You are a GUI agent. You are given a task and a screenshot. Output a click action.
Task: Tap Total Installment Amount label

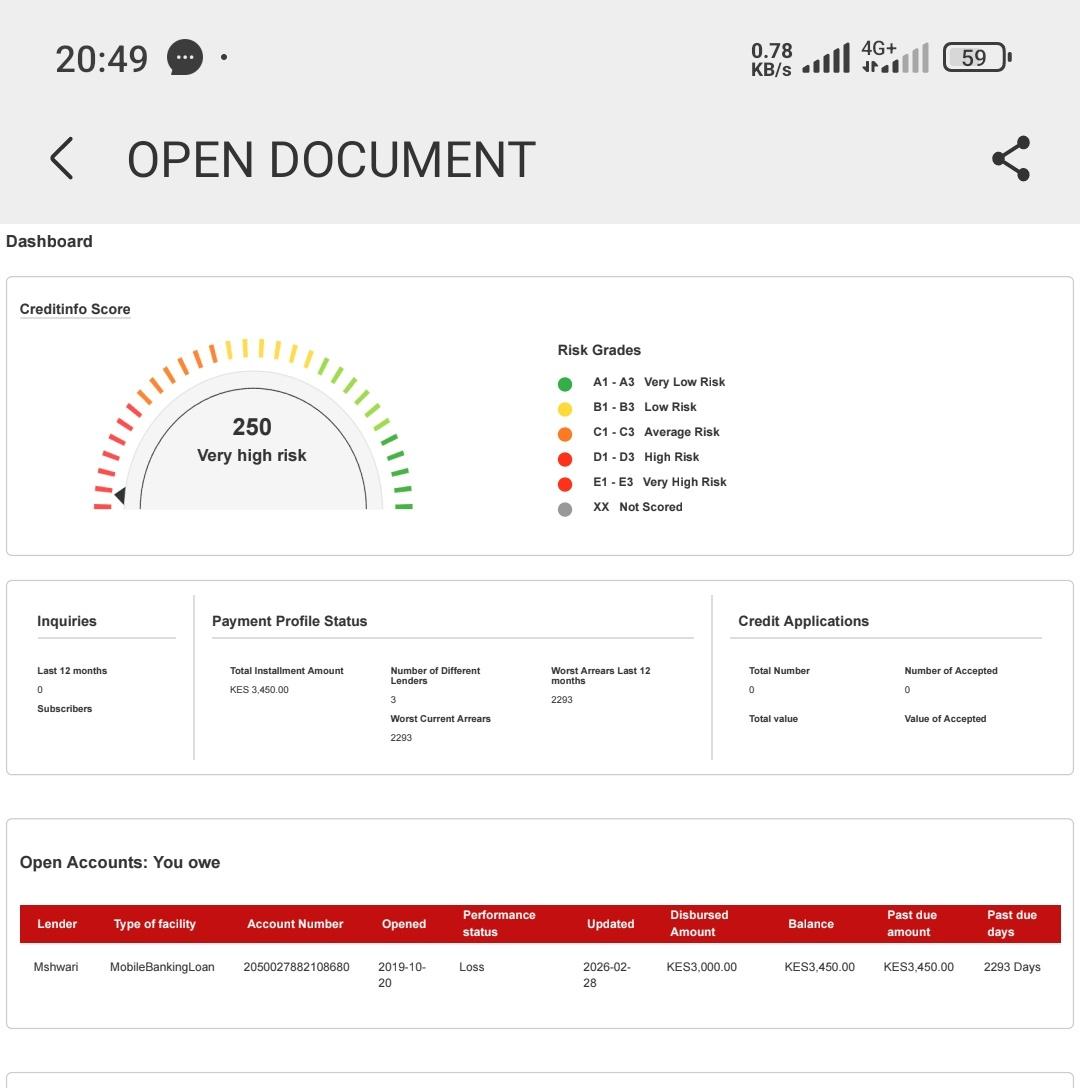point(287,670)
